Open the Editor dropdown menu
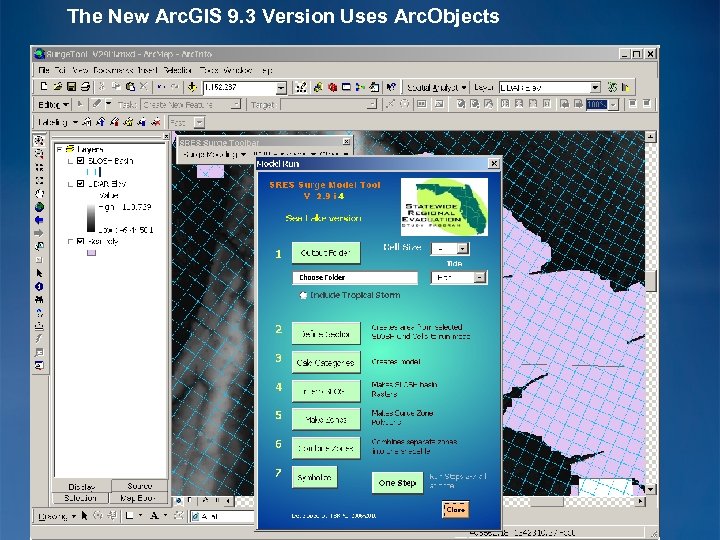The width and height of the screenshot is (720, 540). (x=53, y=105)
